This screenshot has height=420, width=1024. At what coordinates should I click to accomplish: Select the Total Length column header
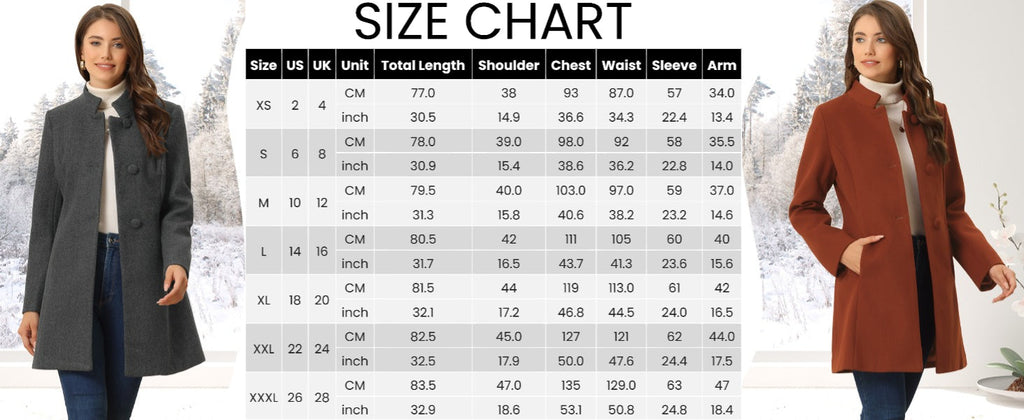(423, 65)
